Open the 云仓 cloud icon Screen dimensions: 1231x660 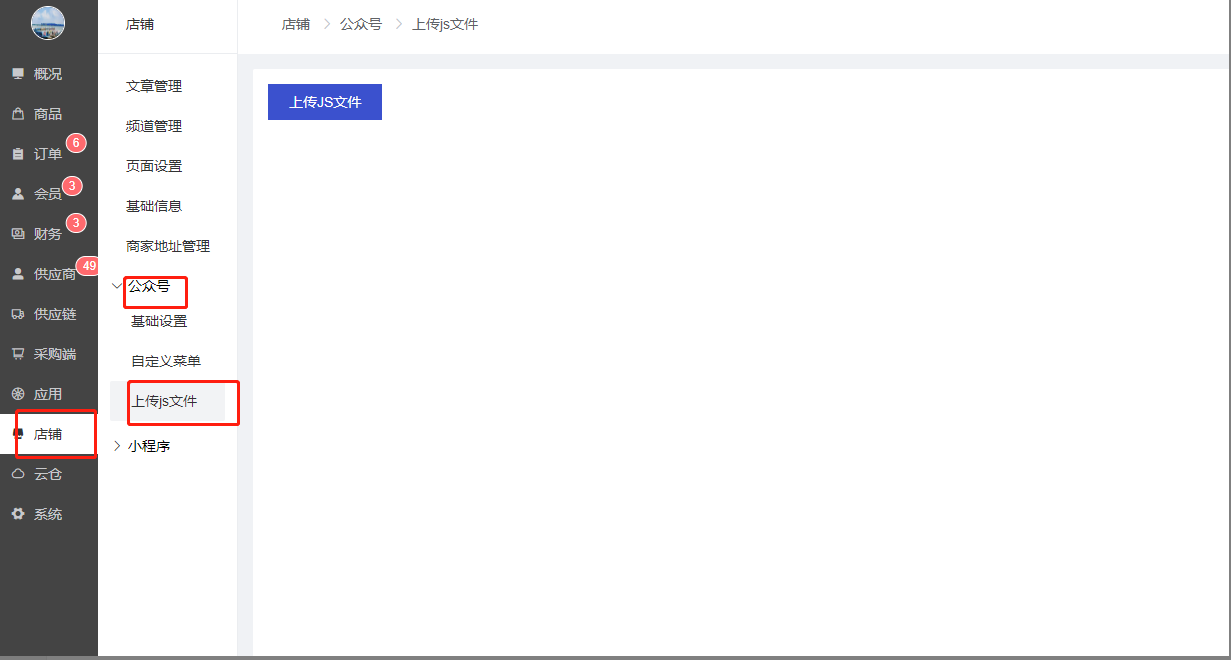click(x=18, y=474)
